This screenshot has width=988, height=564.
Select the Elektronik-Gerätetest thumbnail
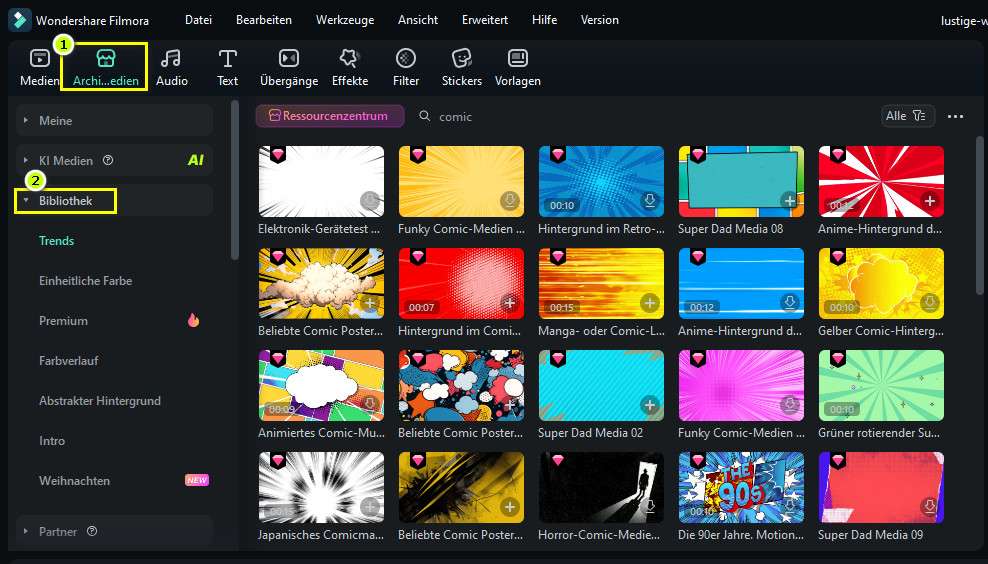pyautogui.click(x=321, y=181)
